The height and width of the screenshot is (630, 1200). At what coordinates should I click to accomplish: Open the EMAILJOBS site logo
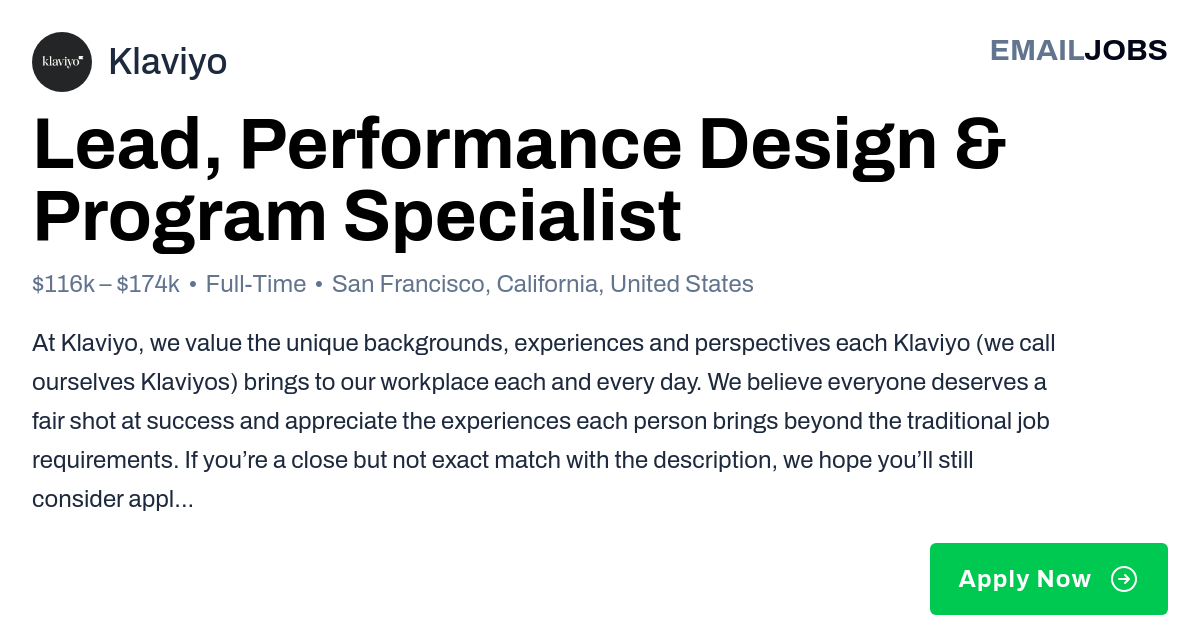point(1078,50)
